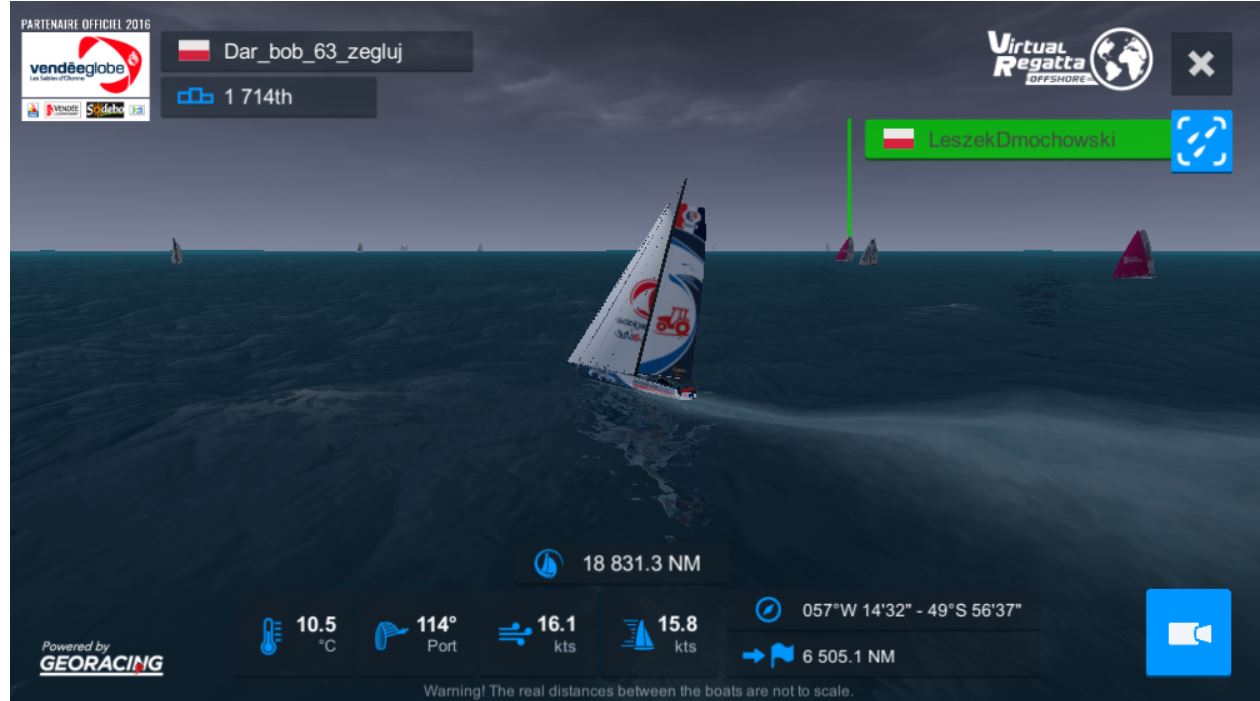Click the boat icon beside distance sailed
Screen dimensions: 1260x701
(x=548, y=564)
